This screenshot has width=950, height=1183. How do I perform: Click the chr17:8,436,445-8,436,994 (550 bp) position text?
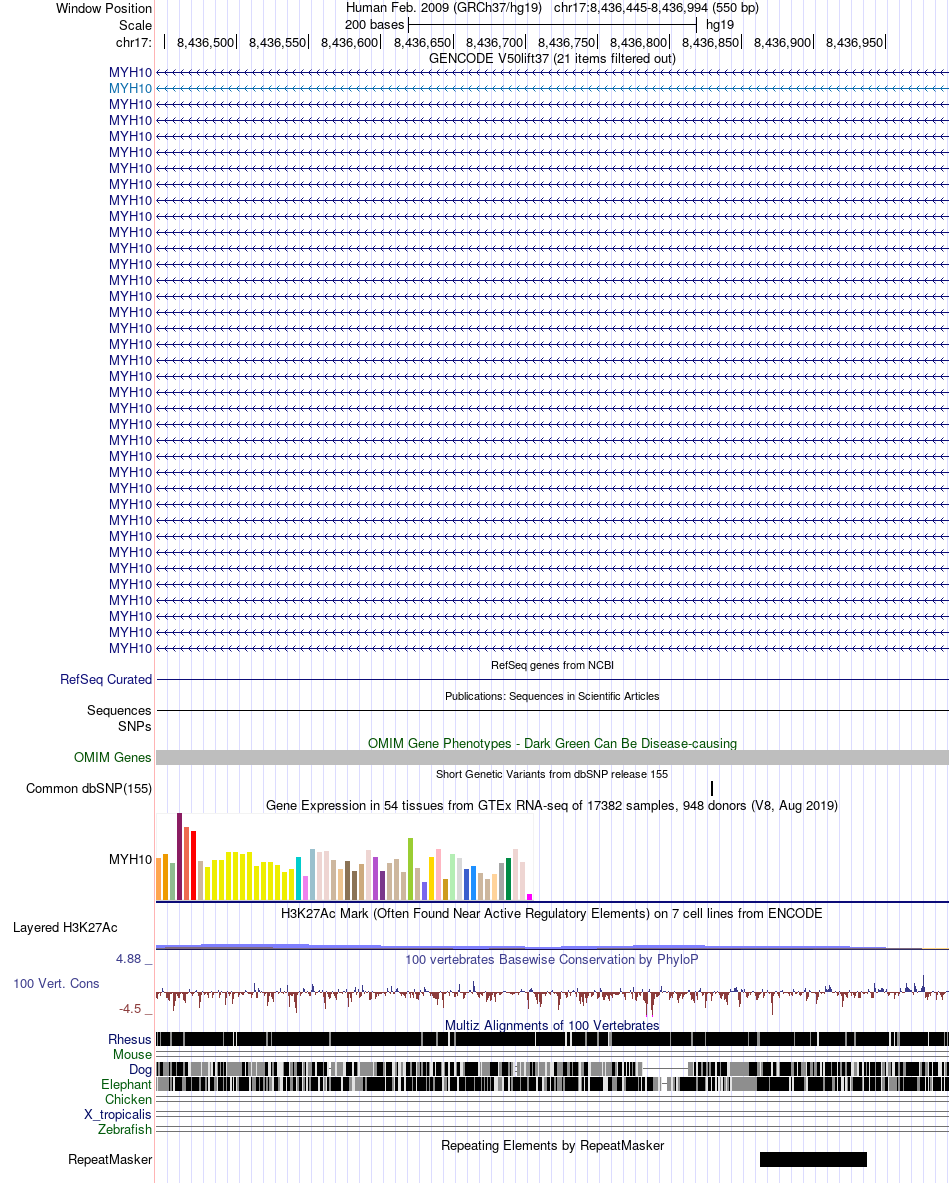656,8
